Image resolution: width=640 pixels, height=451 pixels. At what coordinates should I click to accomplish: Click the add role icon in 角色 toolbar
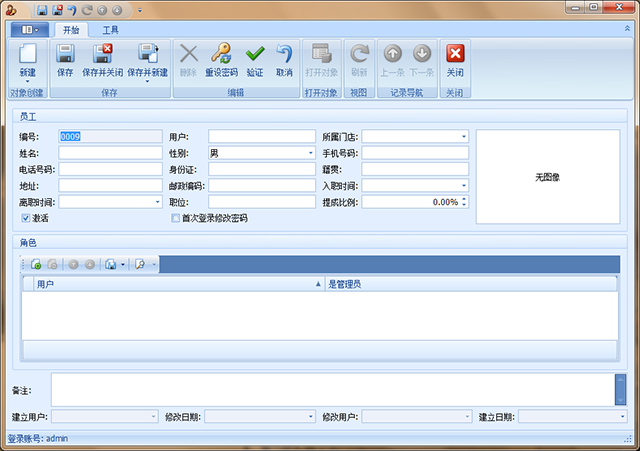pos(36,264)
